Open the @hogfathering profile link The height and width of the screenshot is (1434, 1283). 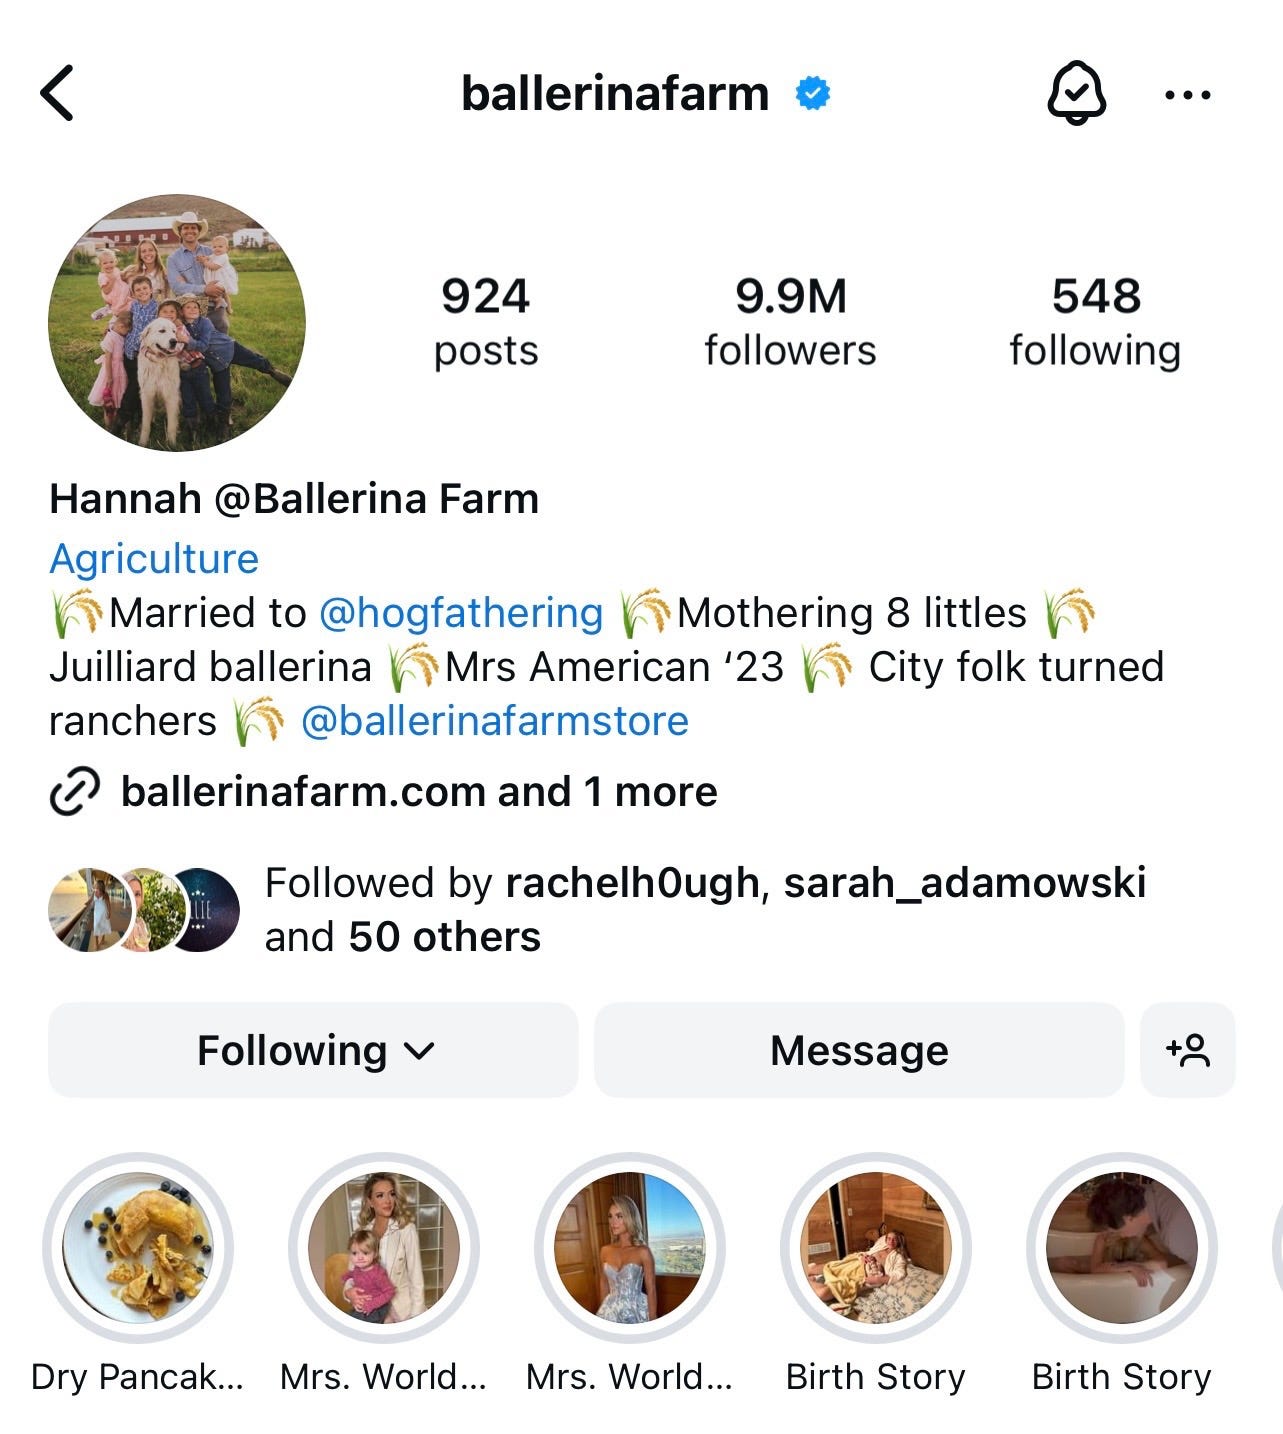[x=461, y=612]
